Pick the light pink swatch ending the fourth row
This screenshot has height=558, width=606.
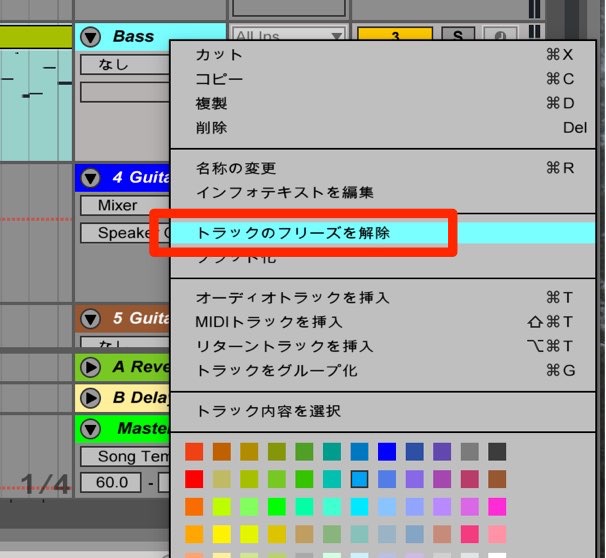pyautogui.click(x=497, y=534)
